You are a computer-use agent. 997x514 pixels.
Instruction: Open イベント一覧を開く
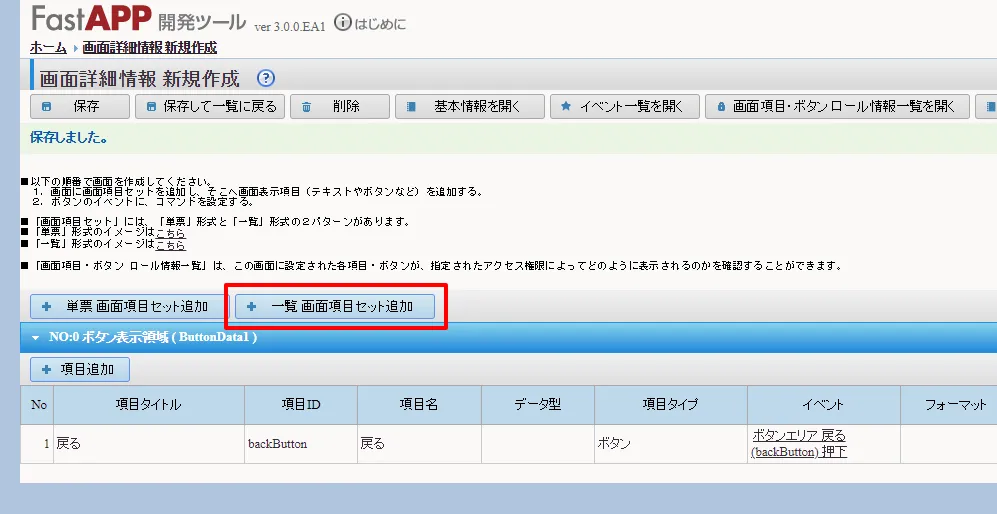[x=624, y=107]
